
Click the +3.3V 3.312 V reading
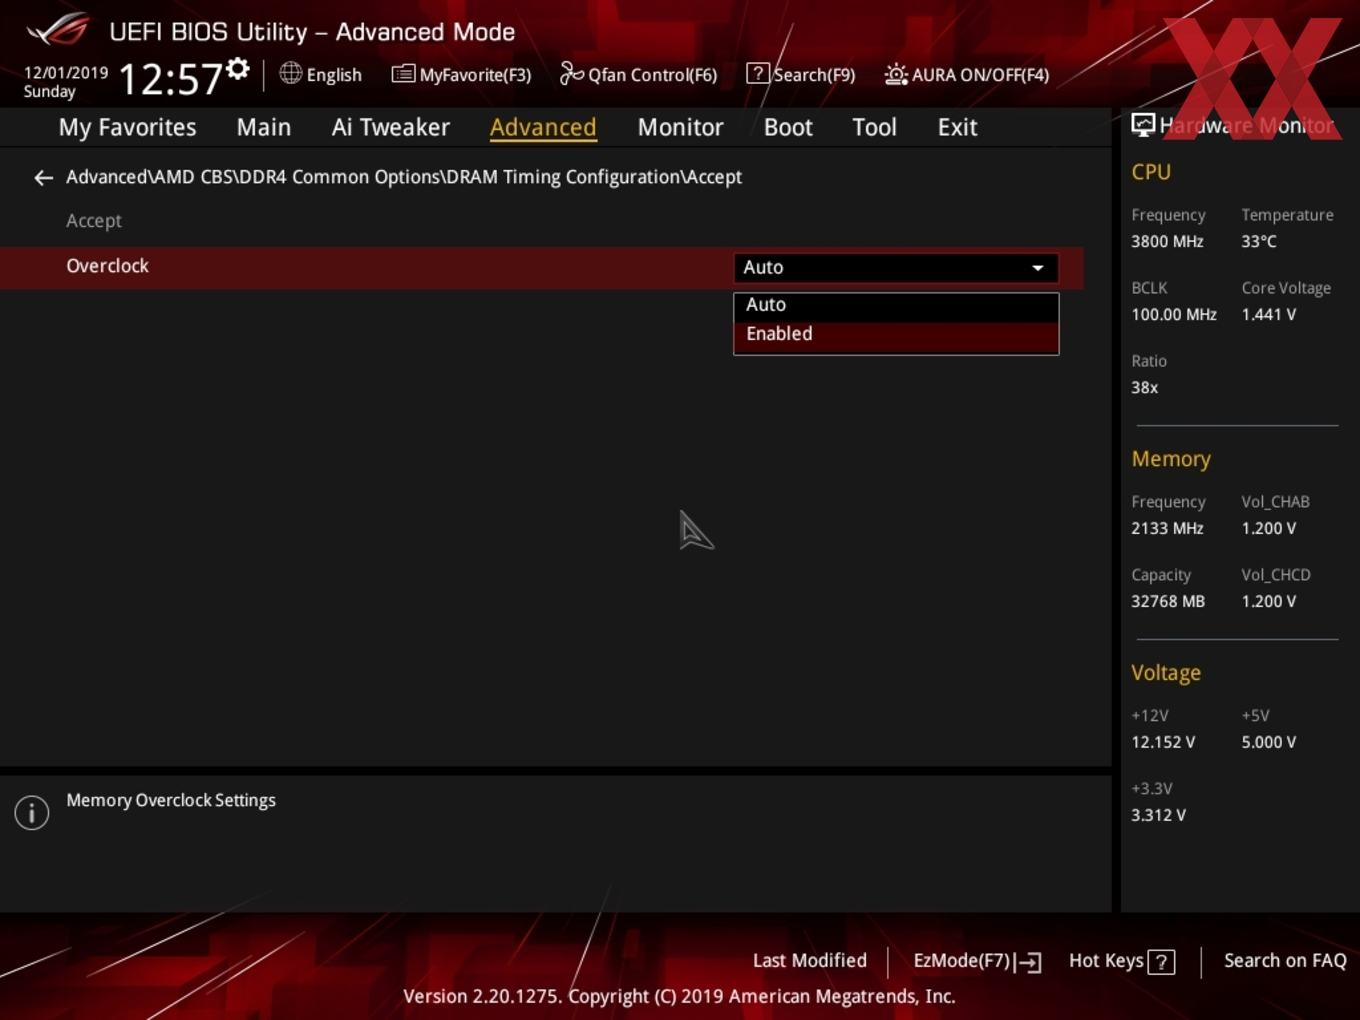pyautogui.click(x=1159, y=815)
